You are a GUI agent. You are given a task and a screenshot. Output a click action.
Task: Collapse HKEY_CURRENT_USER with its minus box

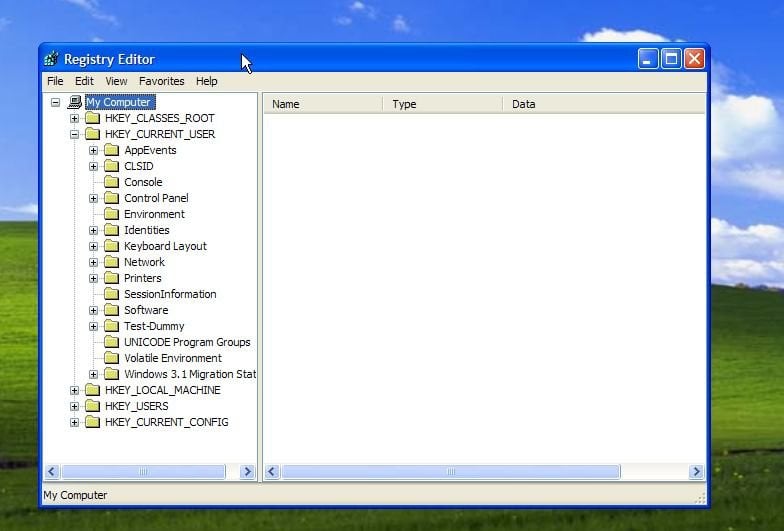[x=74, y=134]
